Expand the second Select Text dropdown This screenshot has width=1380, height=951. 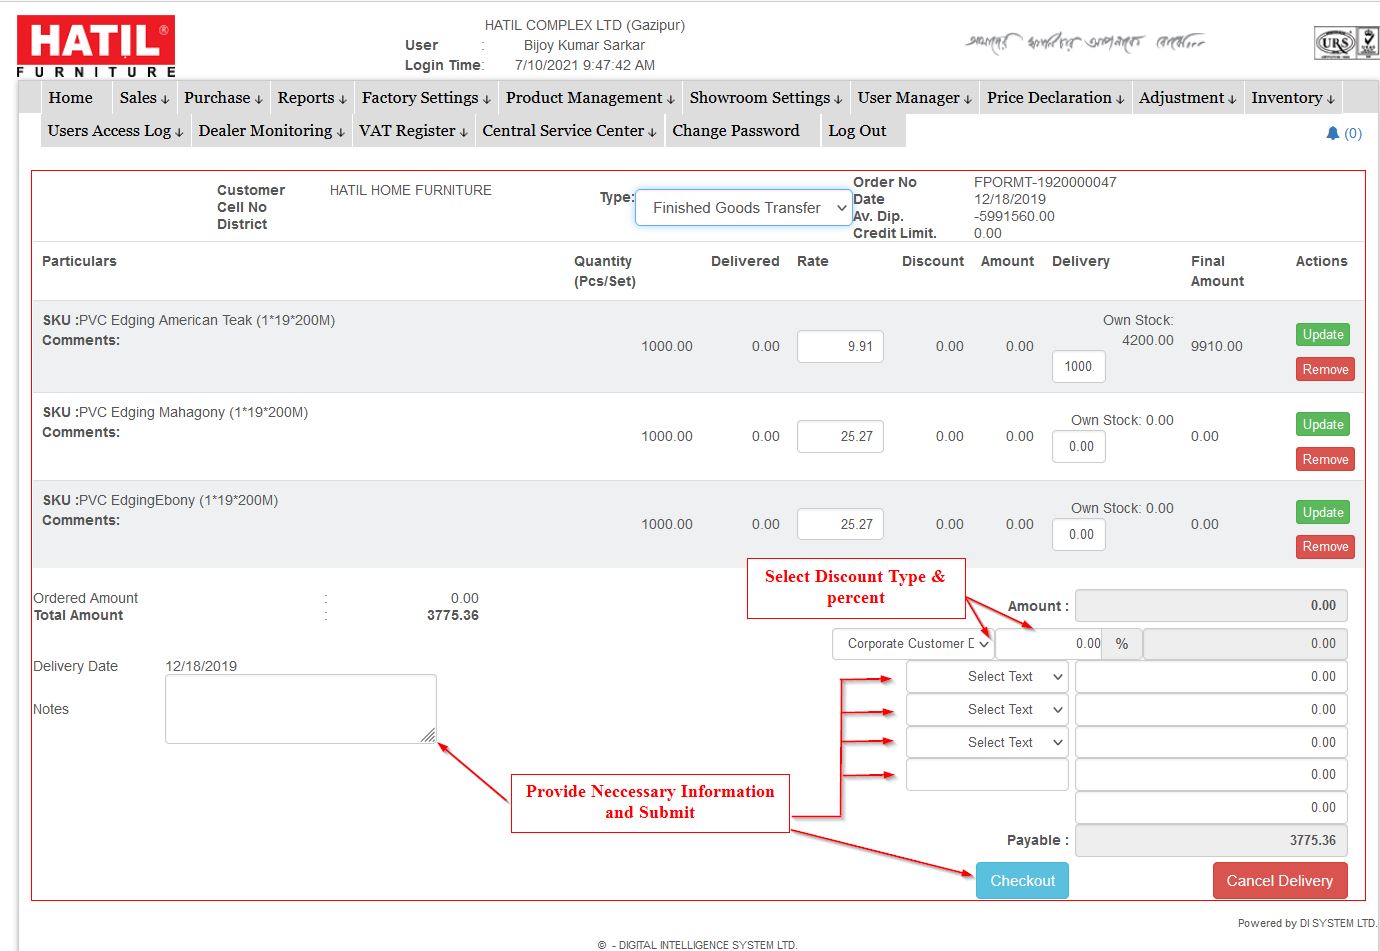[987, 710]
